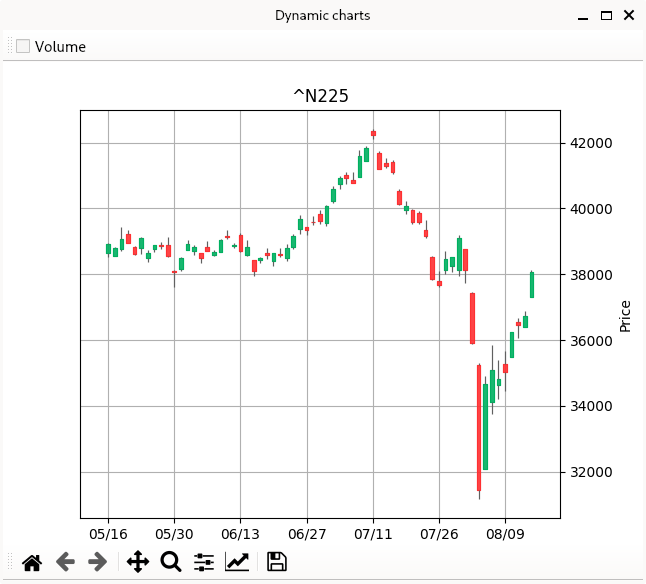
Task: Click the last green candle near 38000
Action: 532,285
